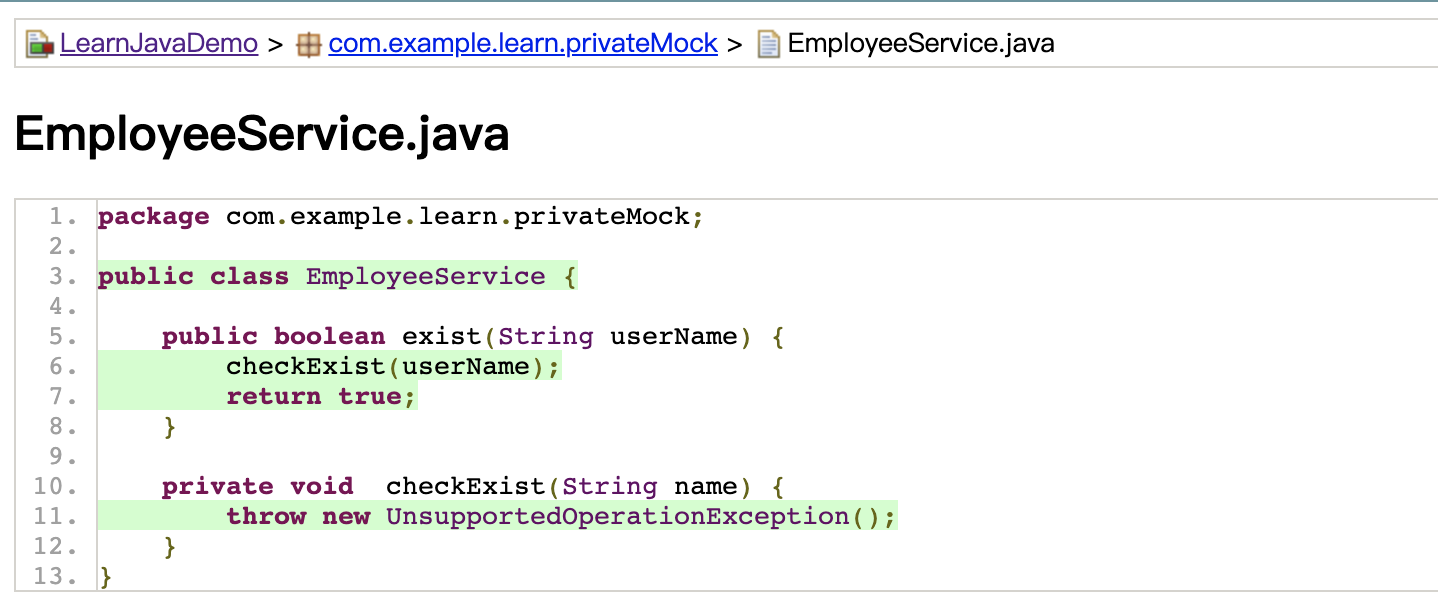This screenshot has height=610, width=1438.
Task: Click the private void checkExist signature
Action: [x=474, y=487]
